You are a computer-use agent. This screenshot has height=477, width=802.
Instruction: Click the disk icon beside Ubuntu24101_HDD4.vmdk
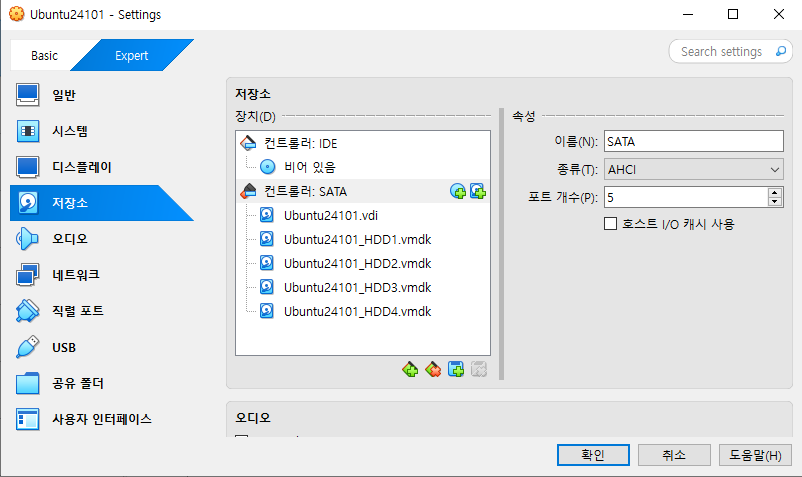266,311
